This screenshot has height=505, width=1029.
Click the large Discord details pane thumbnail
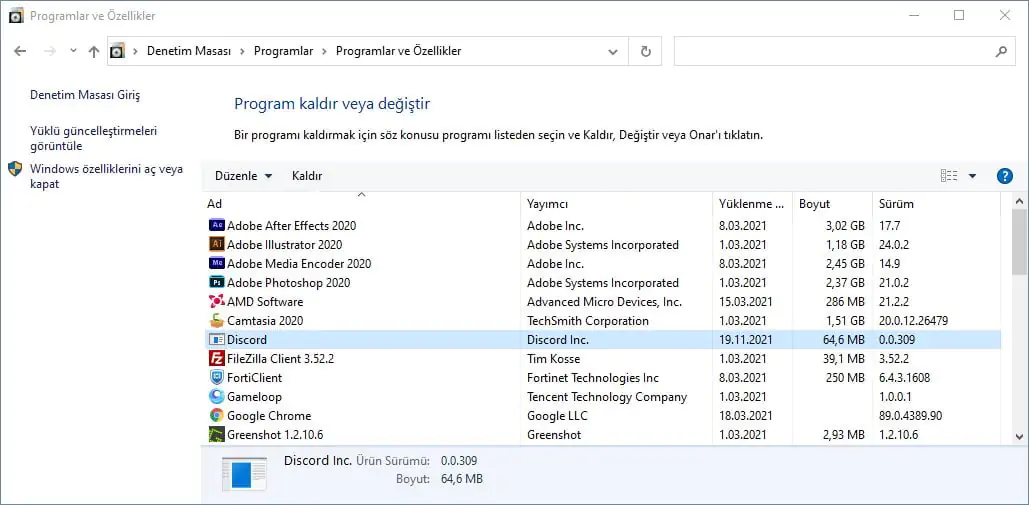(244, 472)
